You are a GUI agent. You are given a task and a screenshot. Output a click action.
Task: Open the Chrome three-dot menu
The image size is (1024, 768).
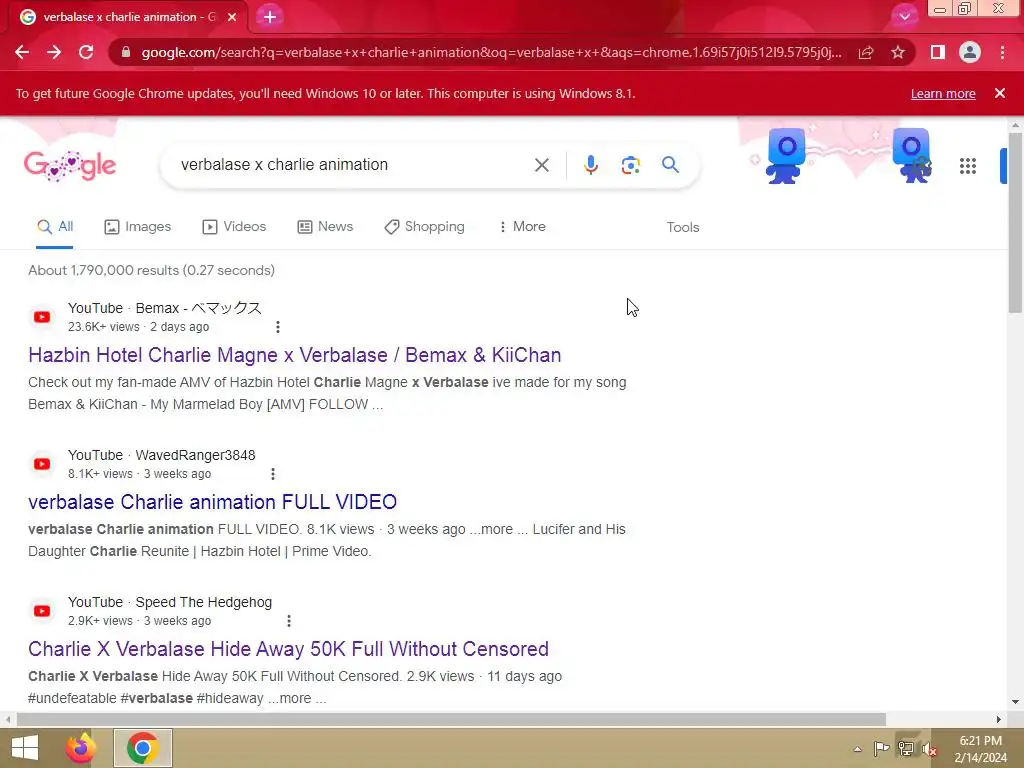(1002, 52)
